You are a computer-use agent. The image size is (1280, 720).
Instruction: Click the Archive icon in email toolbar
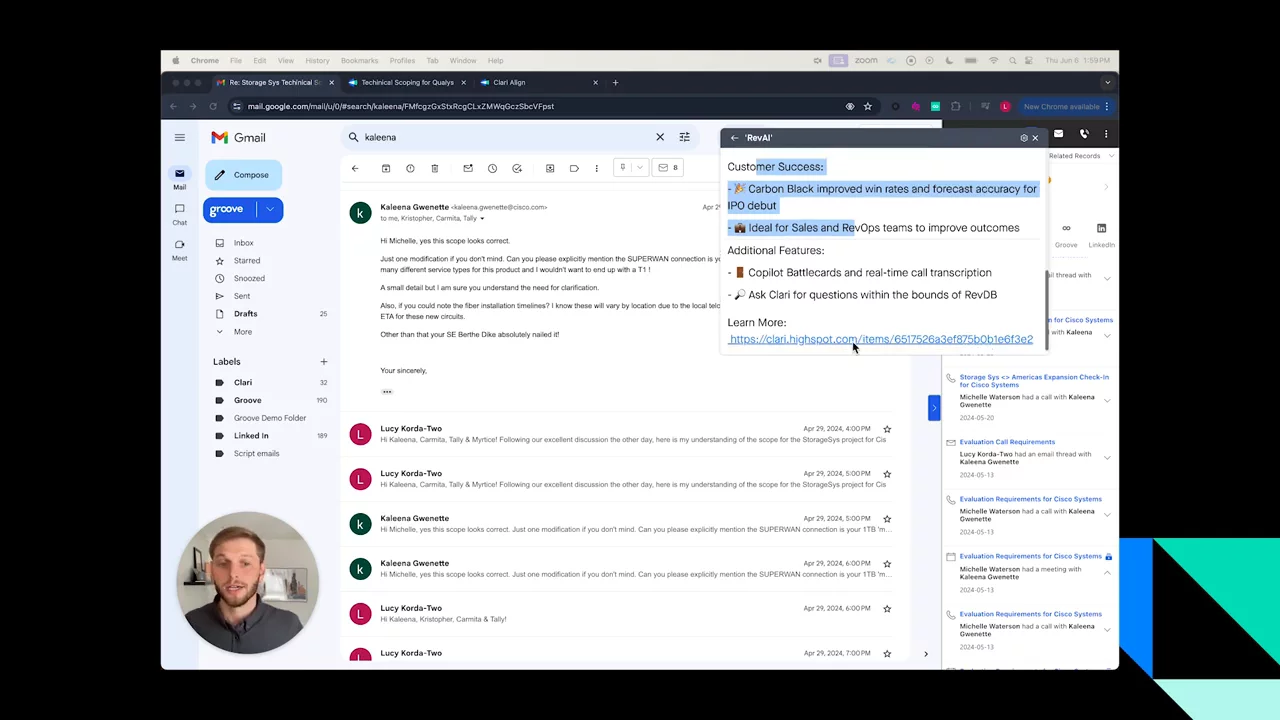tap(385, 168)
